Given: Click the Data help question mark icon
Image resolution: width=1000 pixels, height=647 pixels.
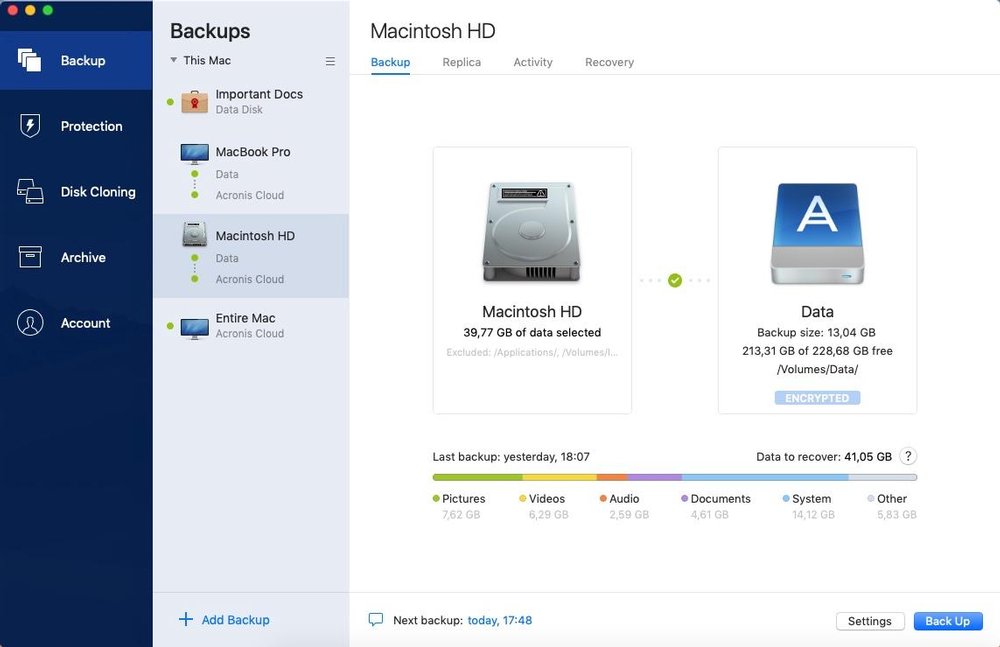Looking at the screenshot, I should coord(908,457).
